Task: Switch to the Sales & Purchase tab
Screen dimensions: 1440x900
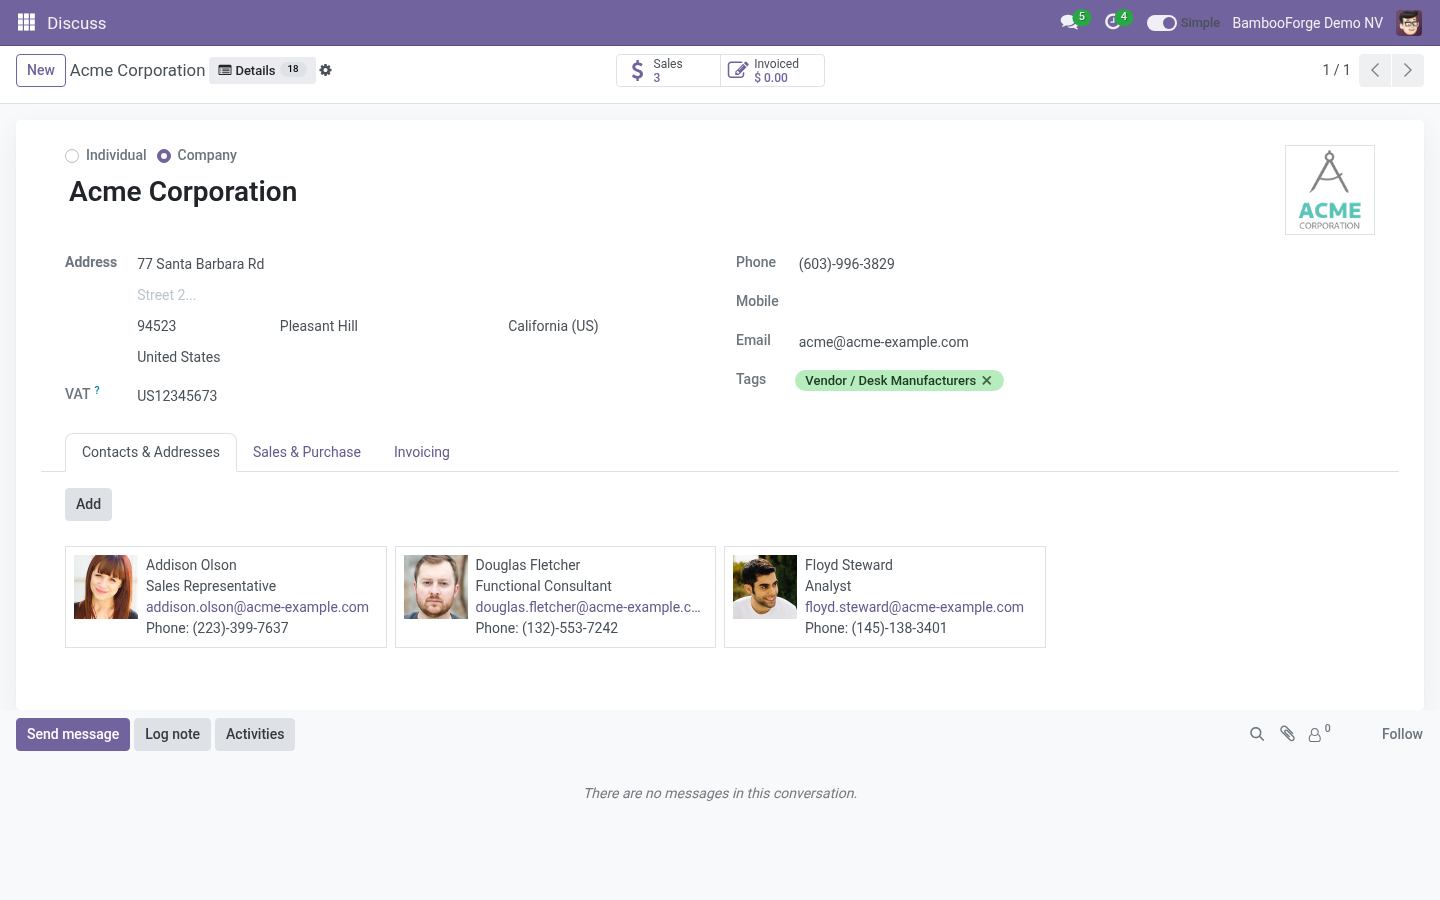Action: (307, 452)
